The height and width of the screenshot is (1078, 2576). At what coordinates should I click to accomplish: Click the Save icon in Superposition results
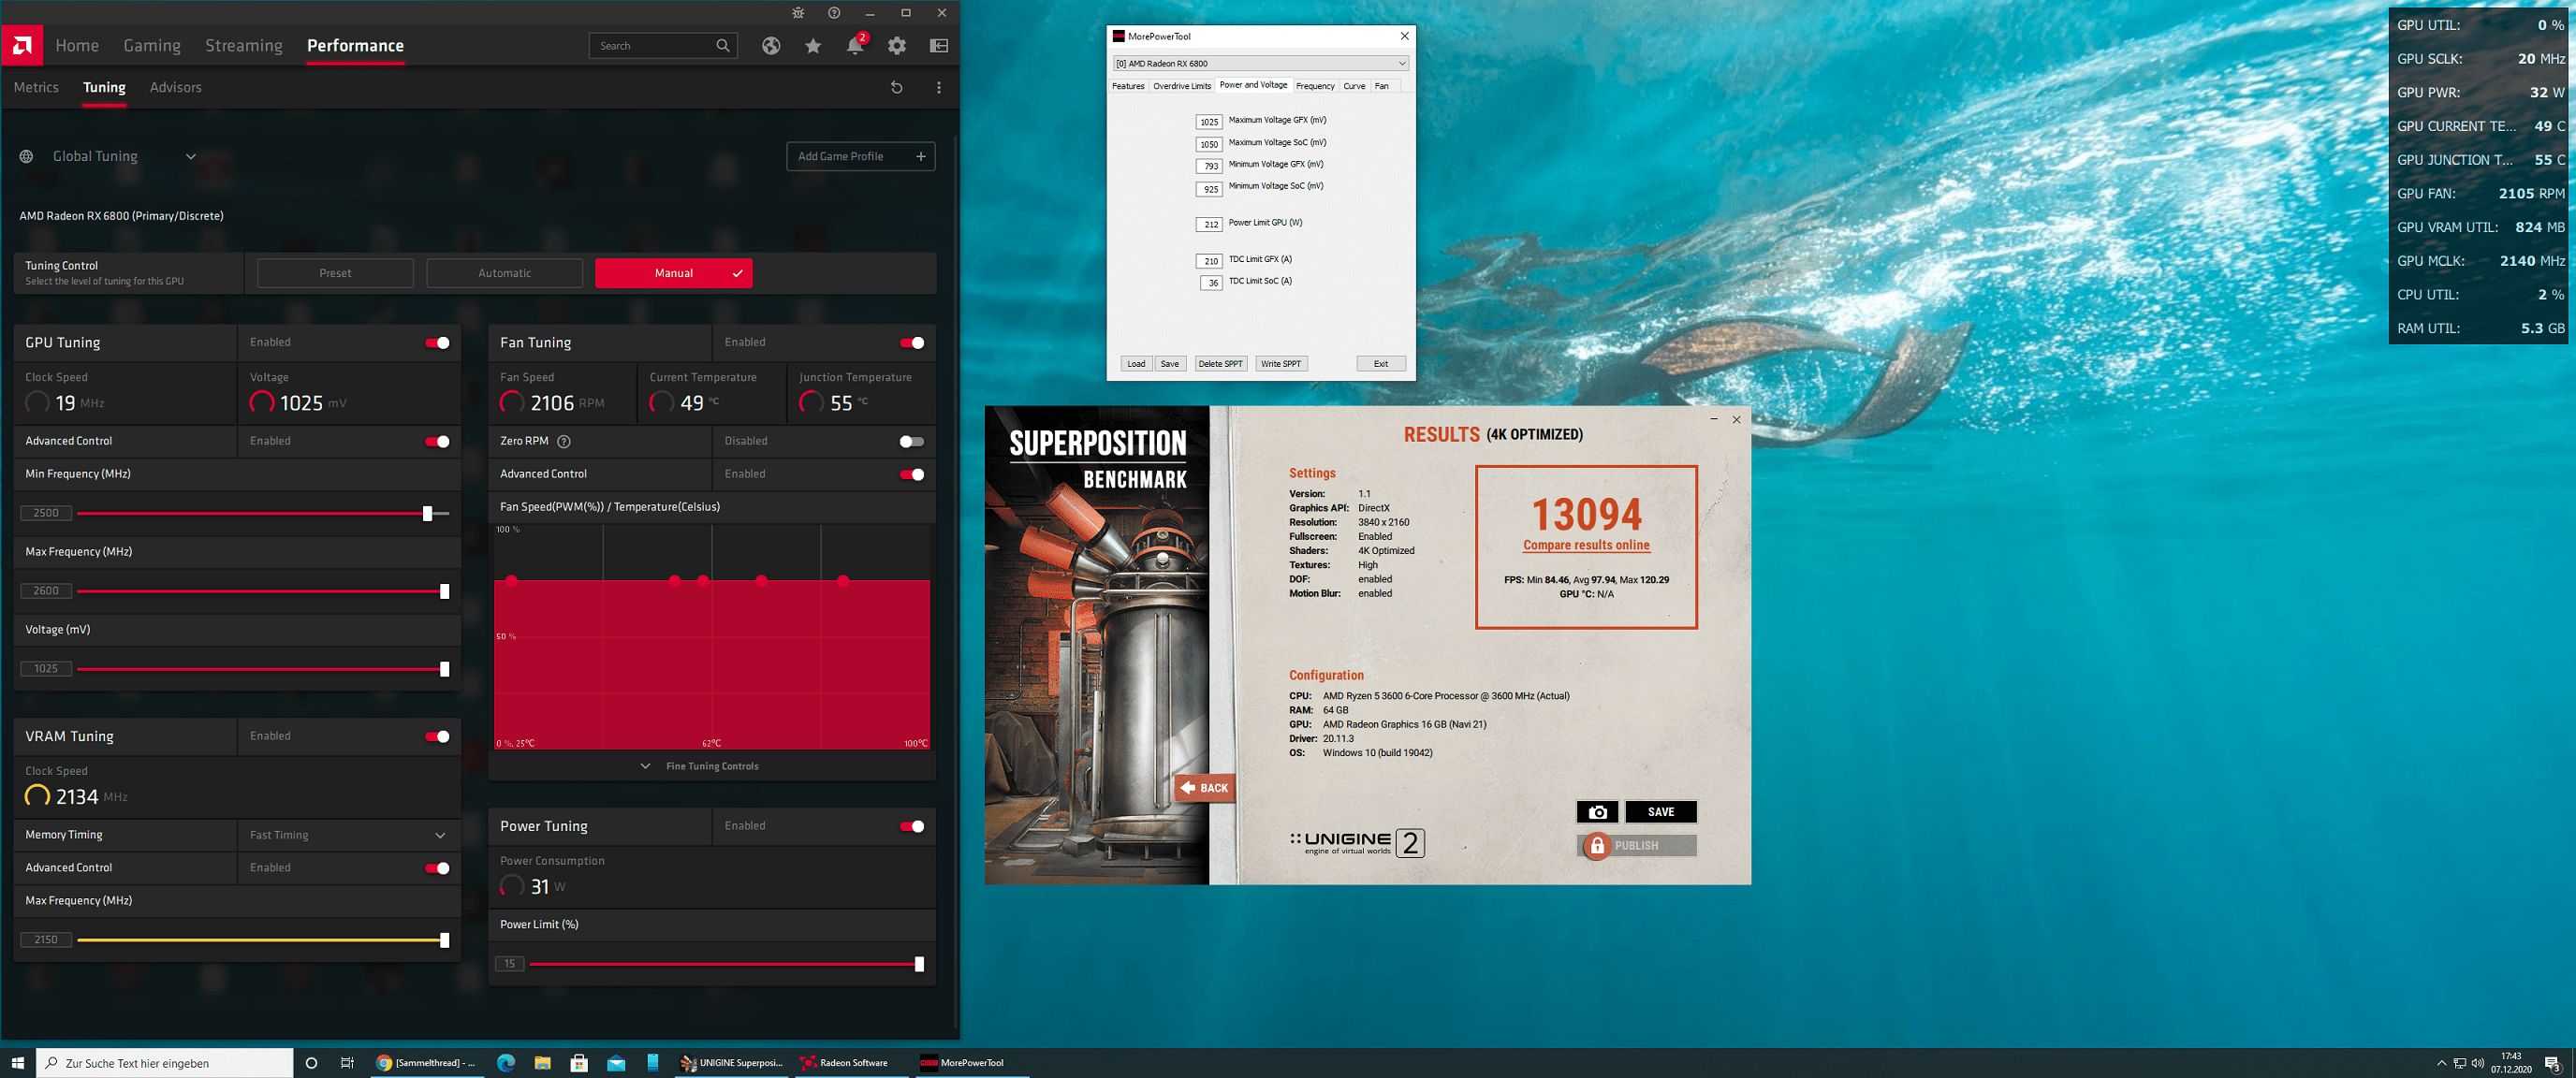click(x=1660, y=810)
